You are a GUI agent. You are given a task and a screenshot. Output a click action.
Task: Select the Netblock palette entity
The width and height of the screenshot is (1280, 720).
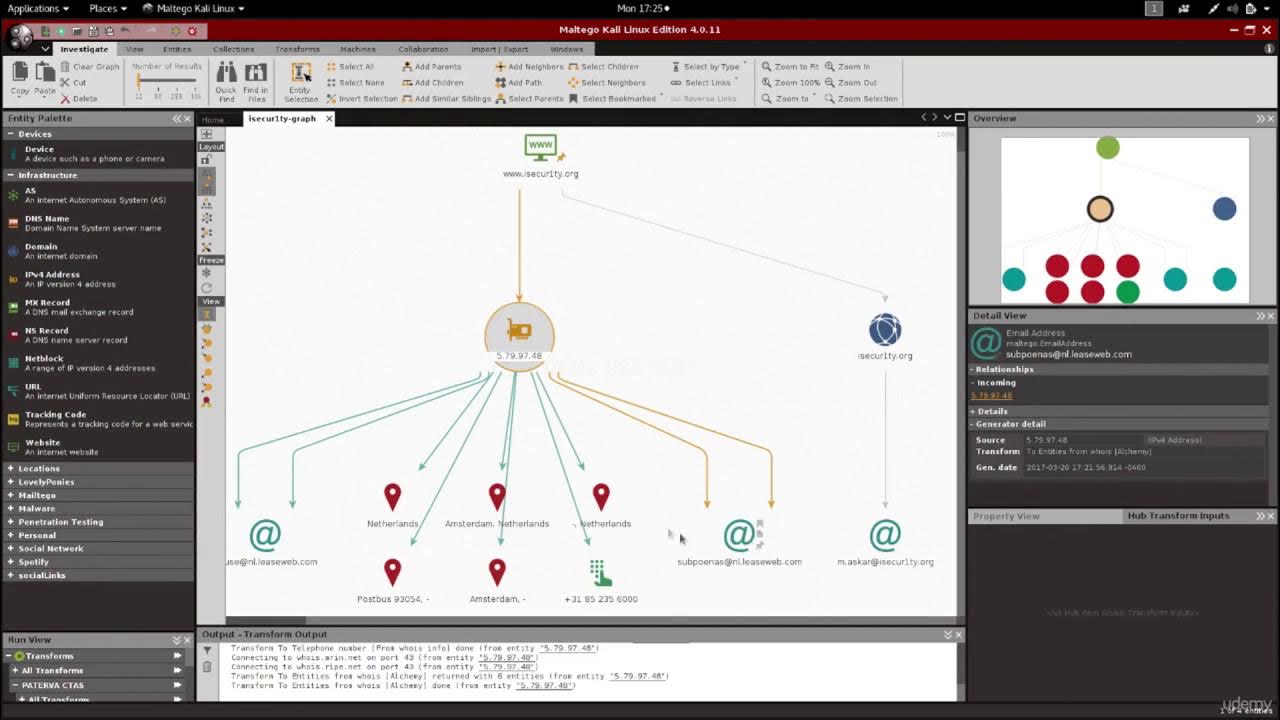click(98, 363)
